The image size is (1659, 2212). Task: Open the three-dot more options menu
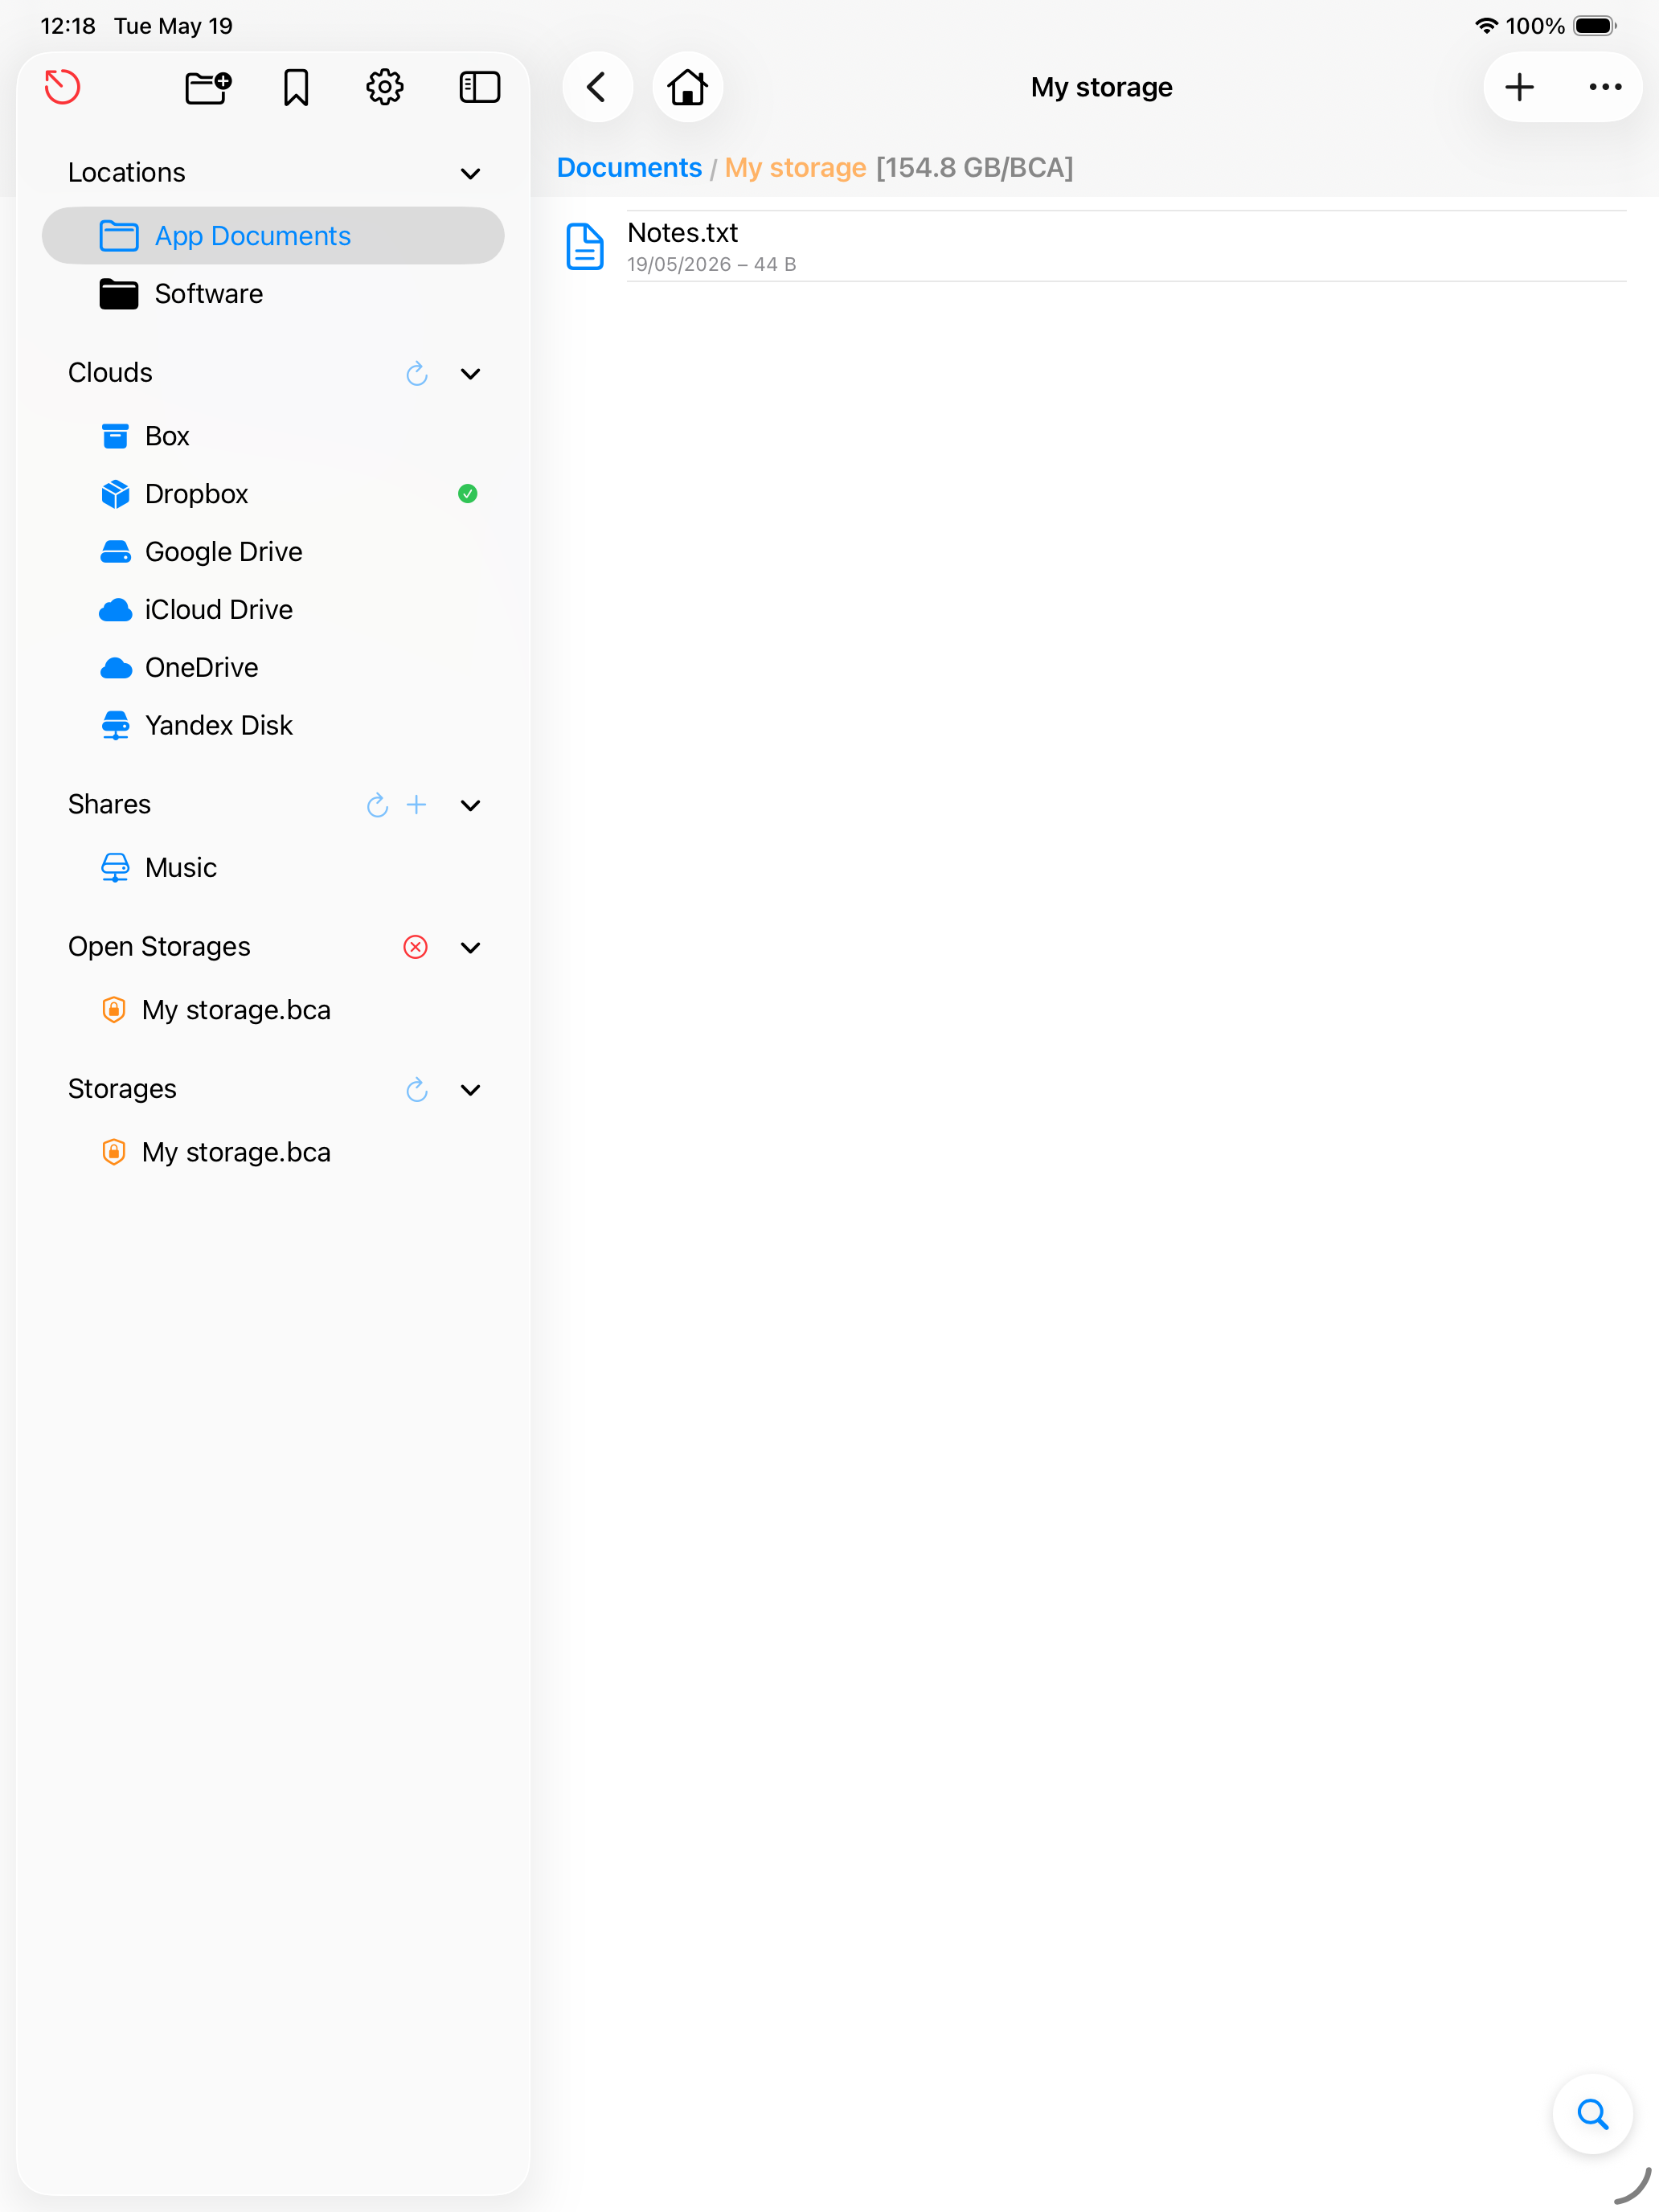(x=1605, y=87)
